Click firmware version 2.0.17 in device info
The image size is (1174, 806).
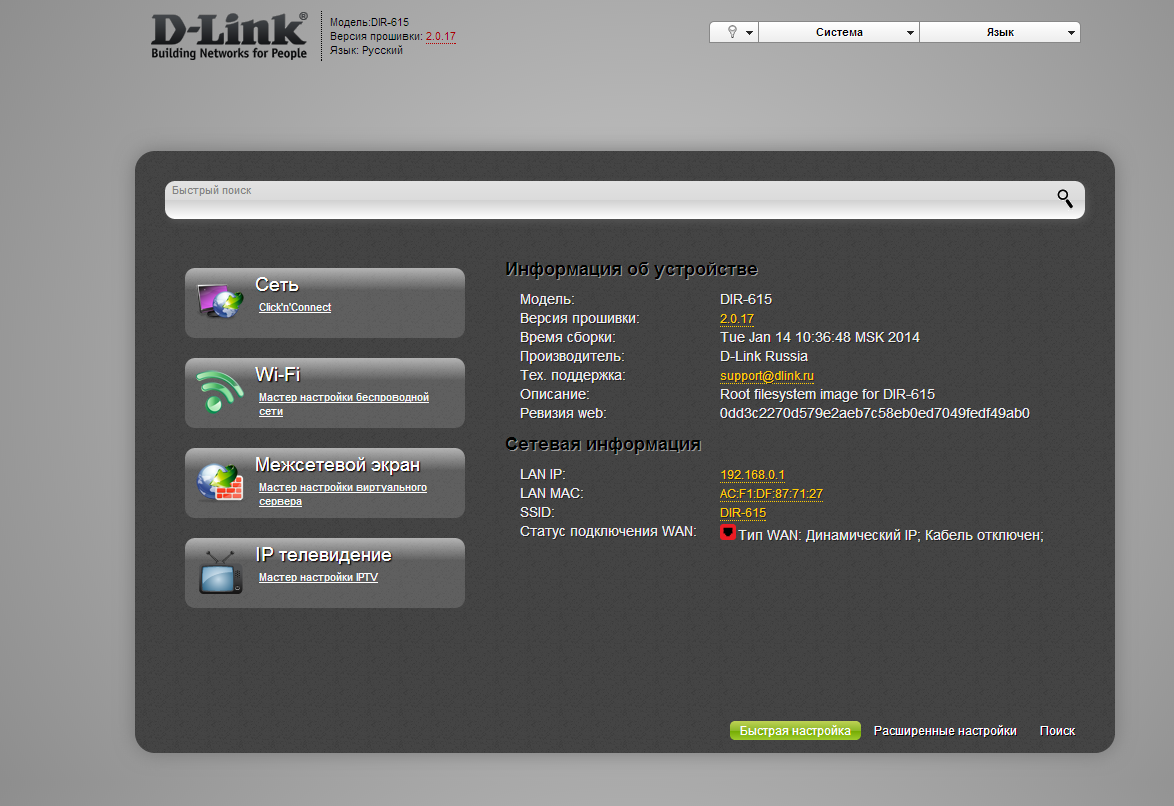click(x=737, y=318)
